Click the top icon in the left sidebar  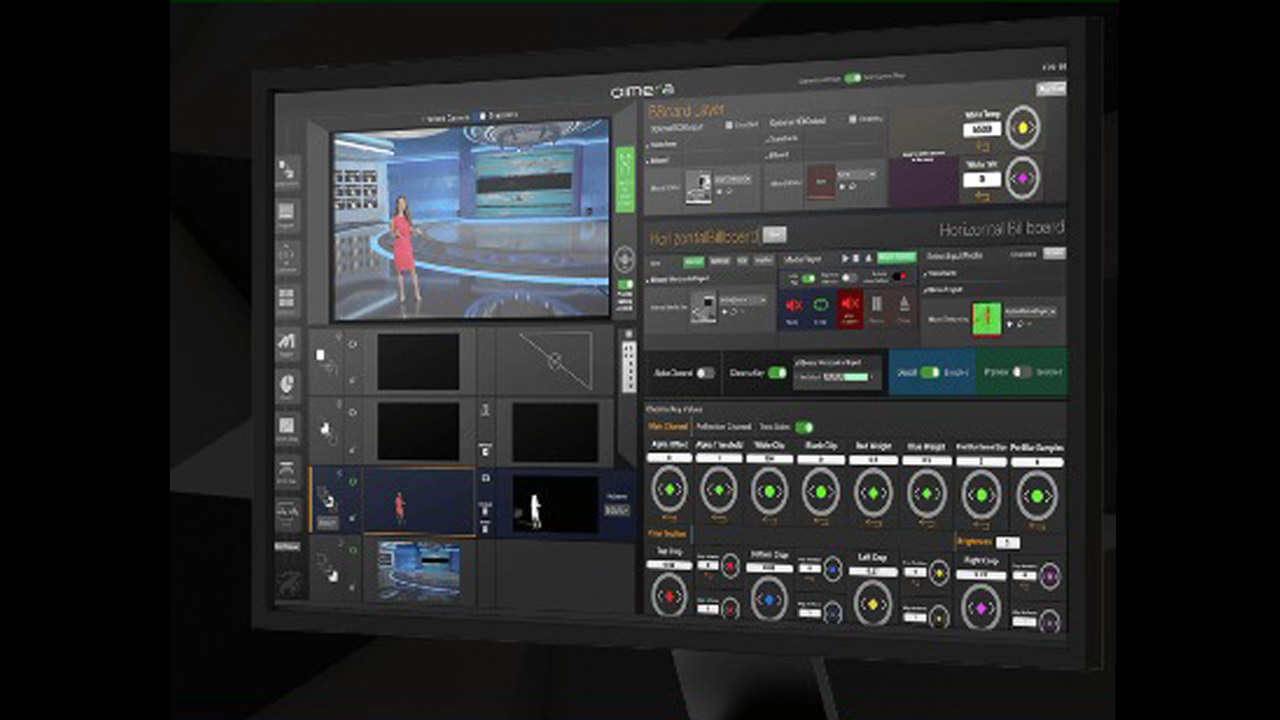click(x=287, y=170)
